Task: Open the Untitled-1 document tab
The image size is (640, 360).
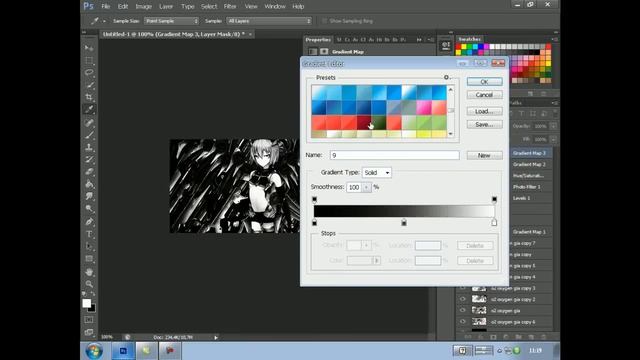Action: (173, 34)
